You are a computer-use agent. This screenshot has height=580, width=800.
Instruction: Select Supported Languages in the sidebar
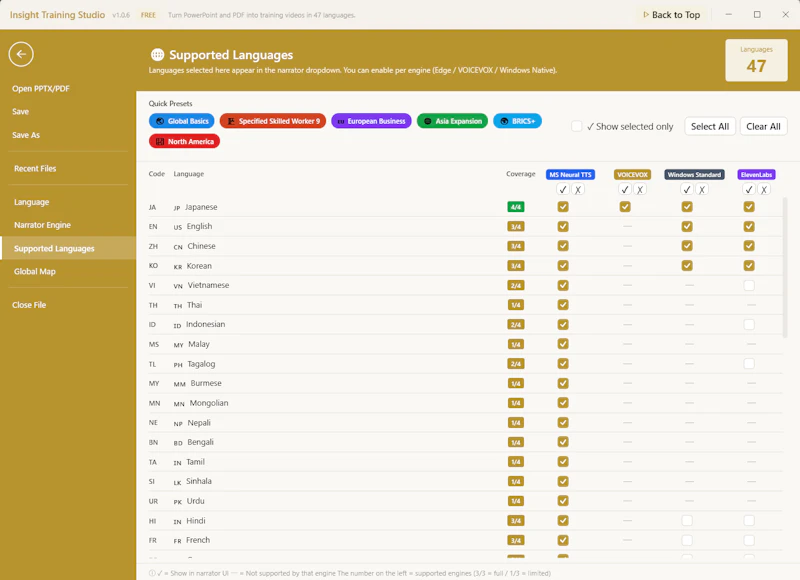(68, 248)
